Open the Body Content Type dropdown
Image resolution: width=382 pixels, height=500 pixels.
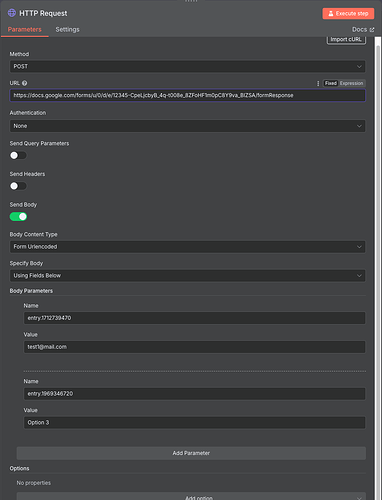tap(187, 247)
